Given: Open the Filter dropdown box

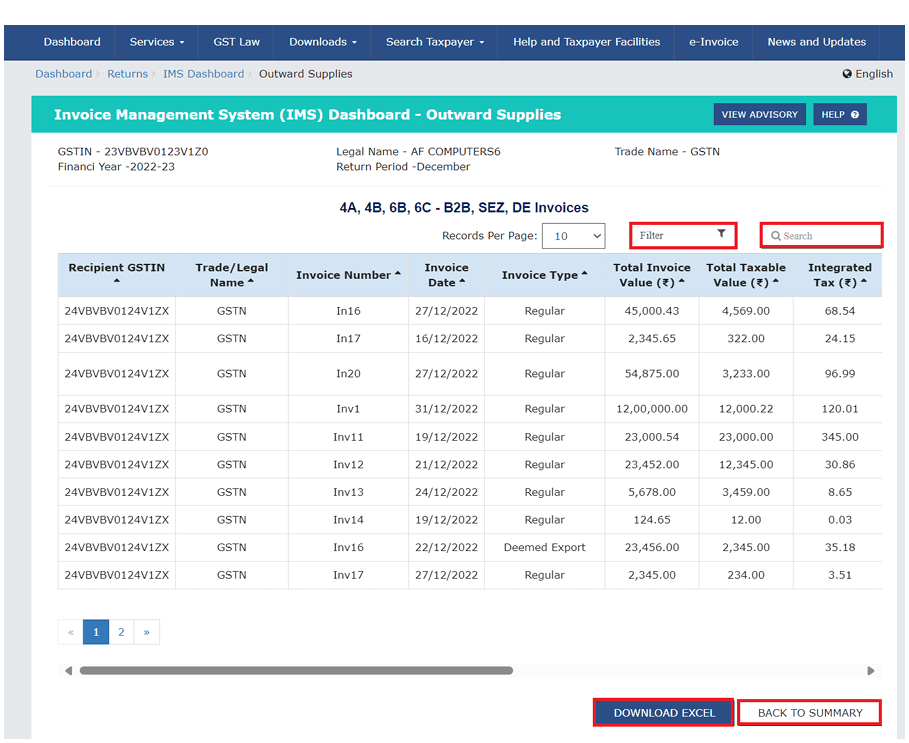Looking at the screenshot, I should (683, 235).
